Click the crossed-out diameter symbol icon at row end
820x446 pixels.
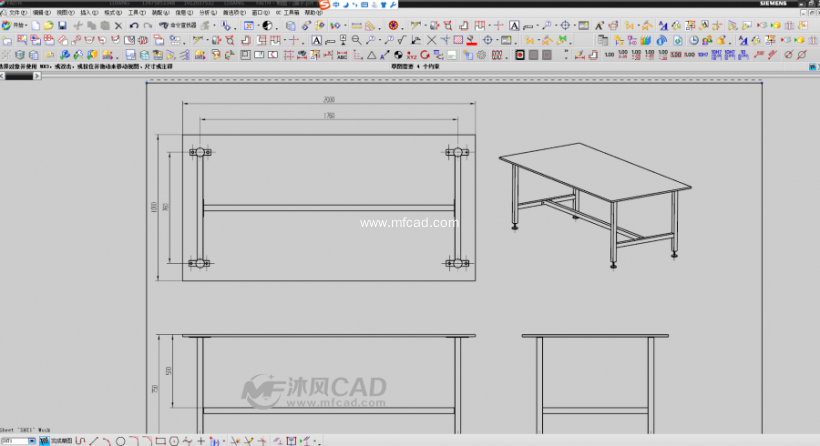click(802, 54)
